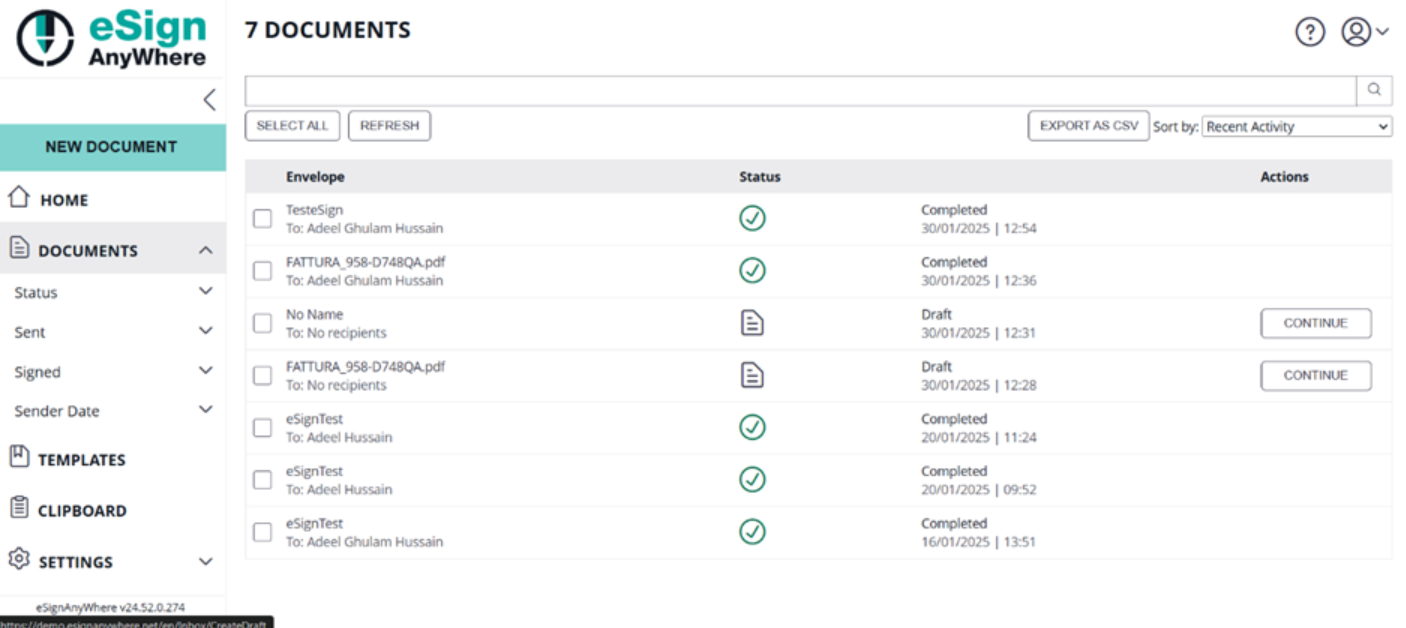Click the Templates bookmark icon in sidebar
Screen dimensions: 1406x628
point(19,458)
